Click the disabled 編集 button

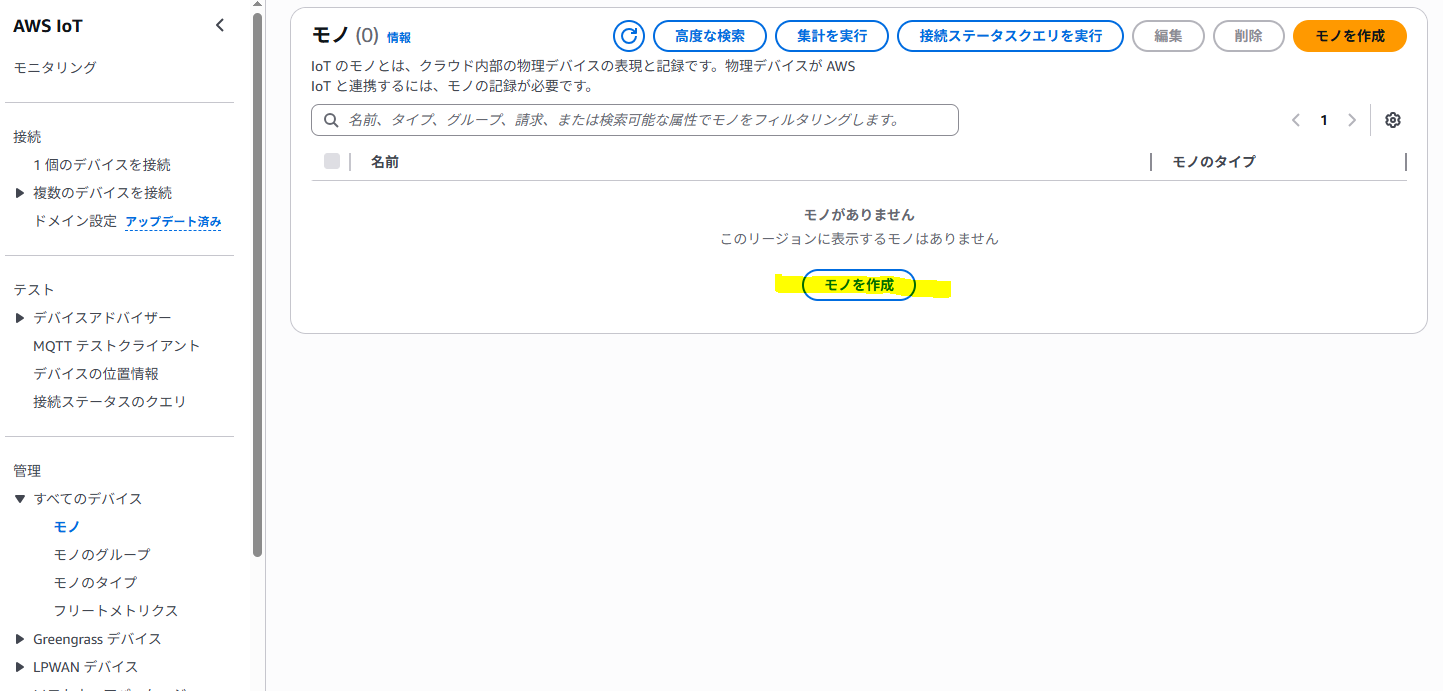pyautogui.click(x=1168, y=36)
